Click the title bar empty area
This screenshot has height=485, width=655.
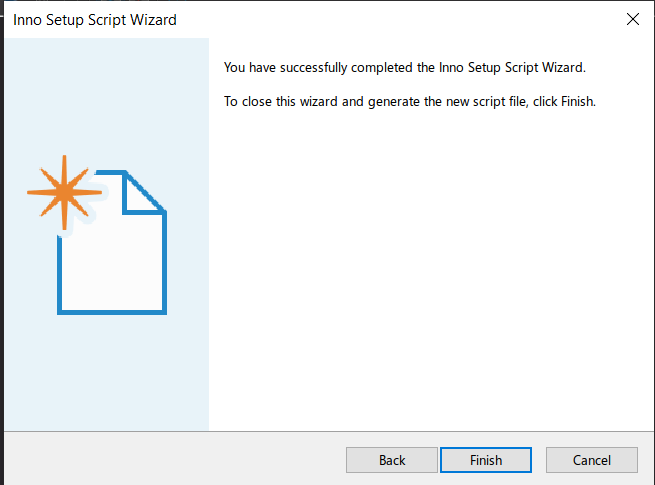pyautogui.click(x=397, y=19)
